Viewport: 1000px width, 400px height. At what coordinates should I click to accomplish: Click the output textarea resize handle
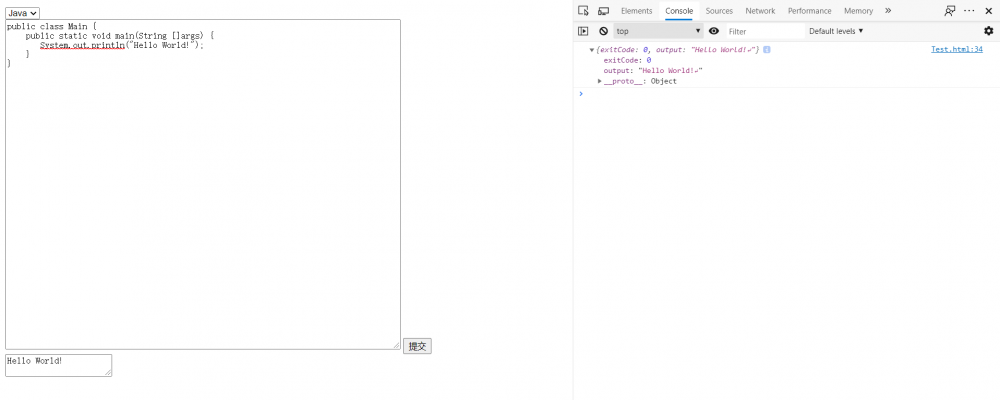coord(108,373)
